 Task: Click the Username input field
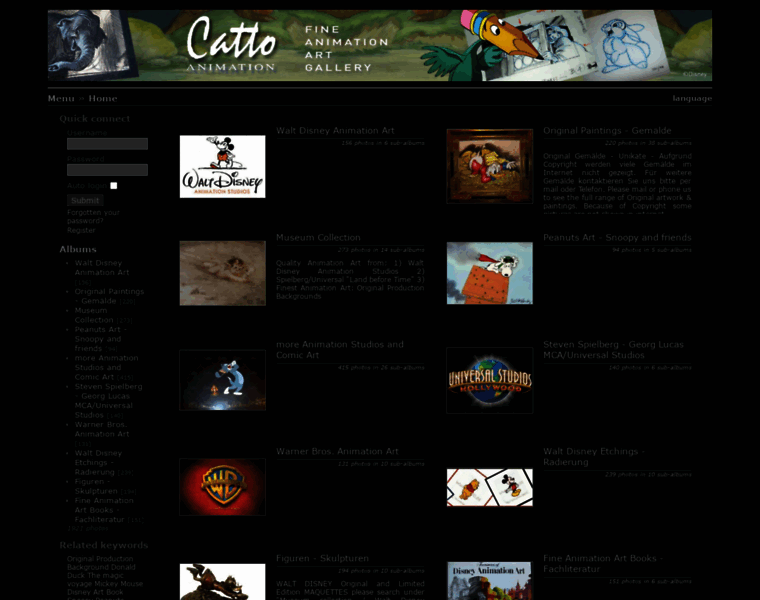107,144
